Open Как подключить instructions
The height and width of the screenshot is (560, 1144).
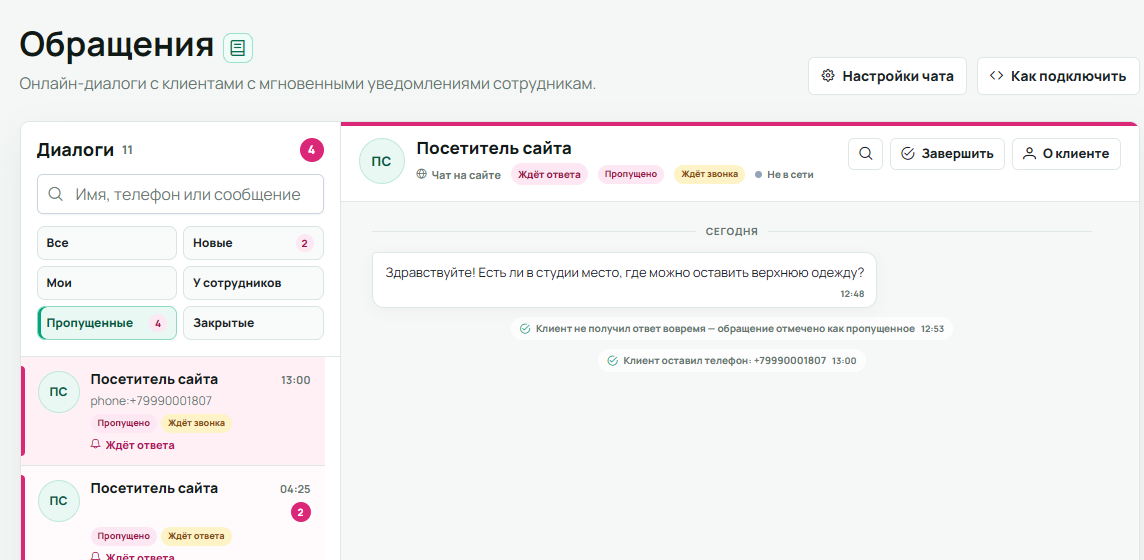1059,76
